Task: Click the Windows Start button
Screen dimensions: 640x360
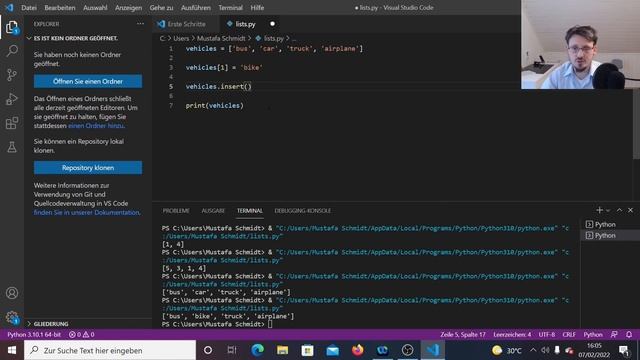Action: [x=12, y=350]
